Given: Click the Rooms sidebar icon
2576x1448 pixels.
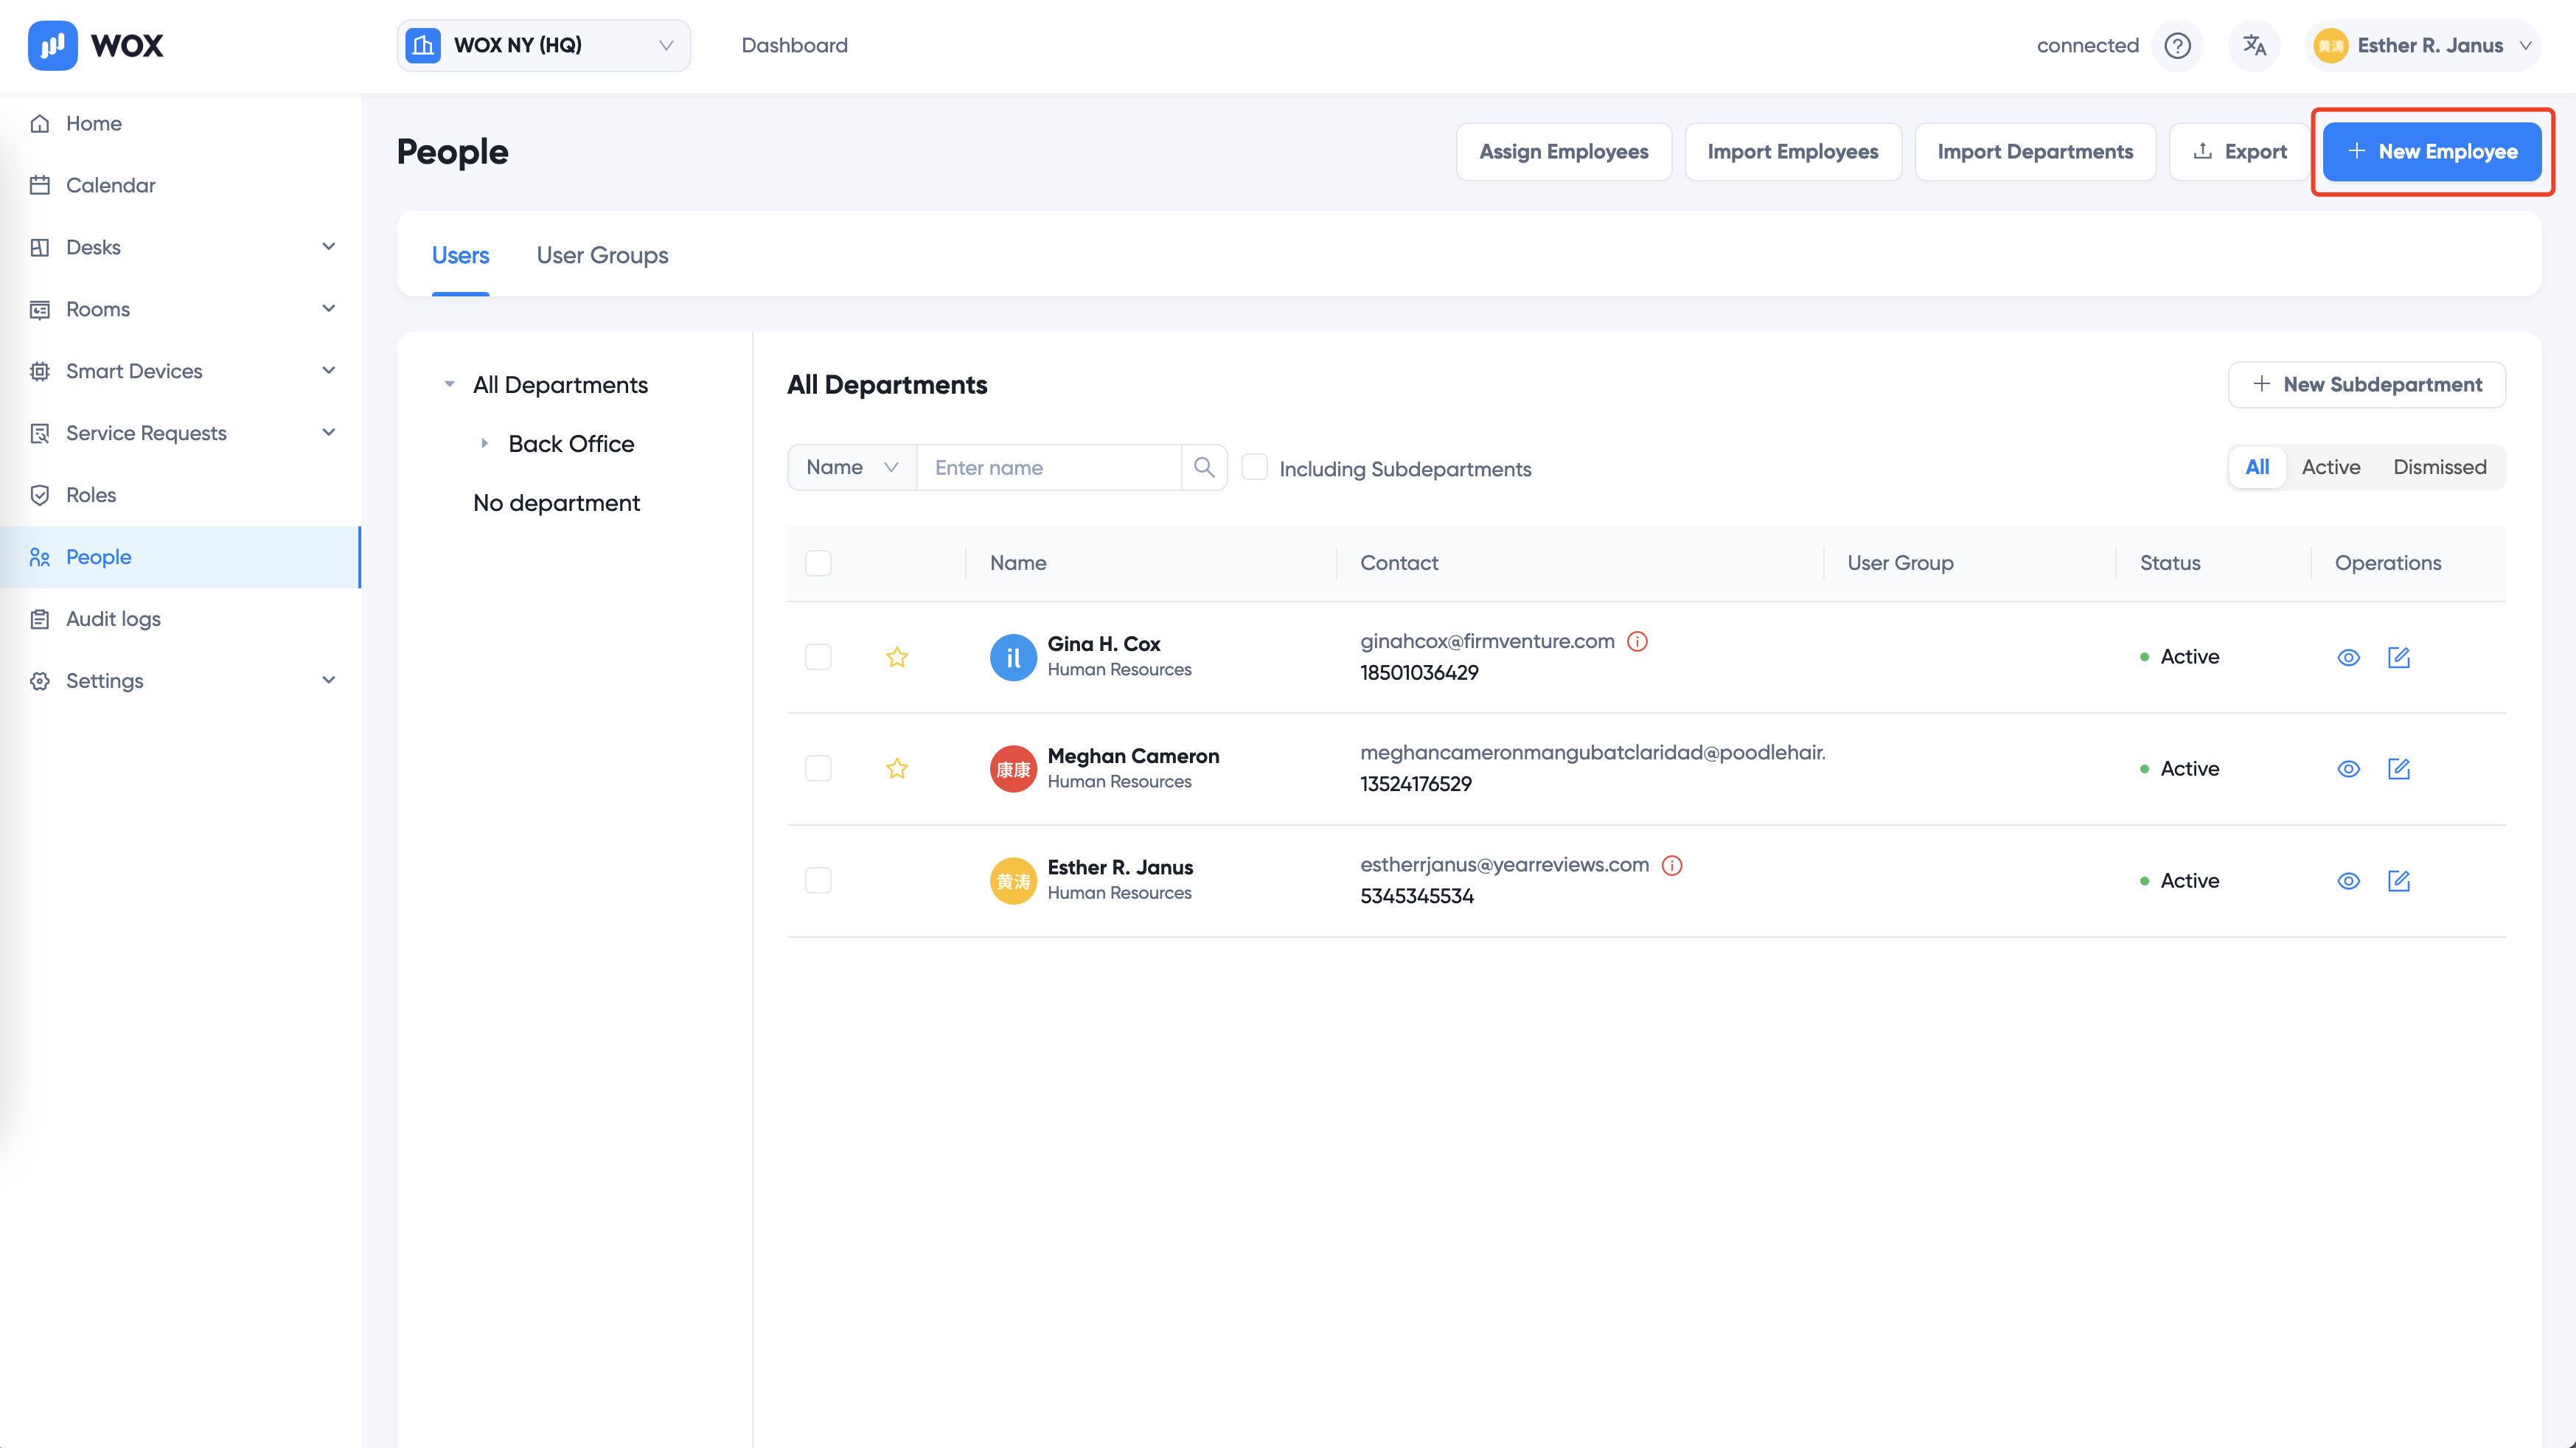Looking at the screenshot, I should click(x=40, y=309).
